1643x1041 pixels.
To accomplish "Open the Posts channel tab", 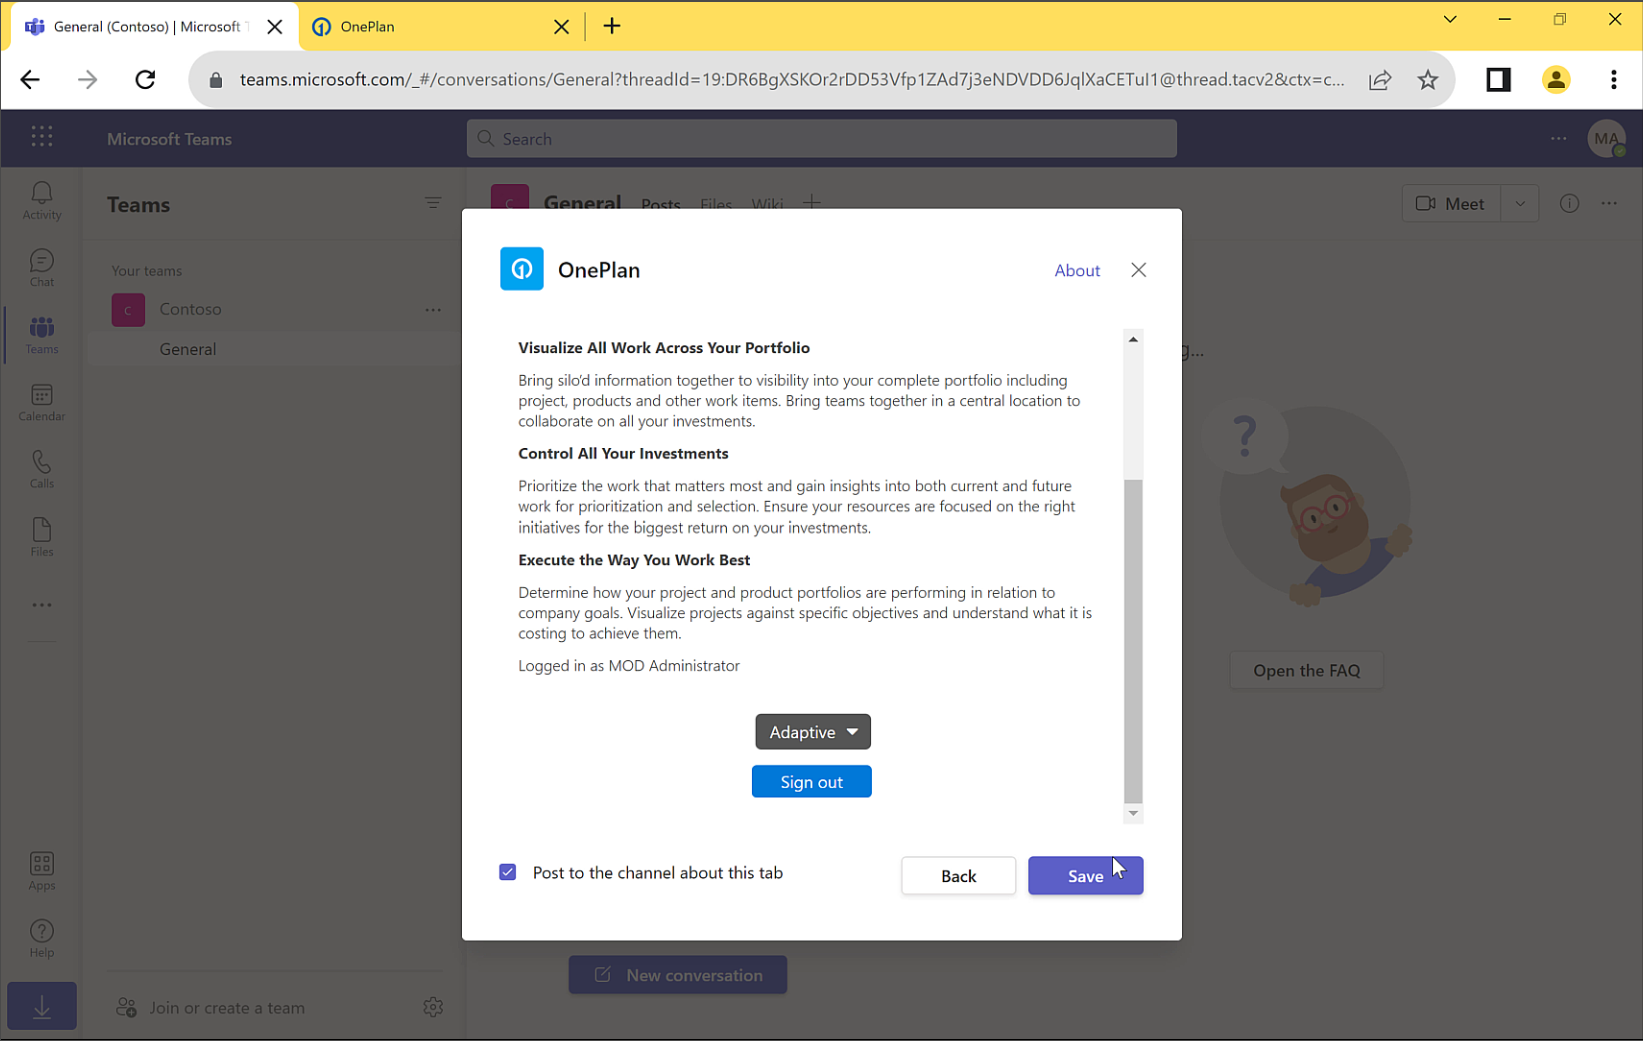I will pyautogui.click(x=660, y=203).
